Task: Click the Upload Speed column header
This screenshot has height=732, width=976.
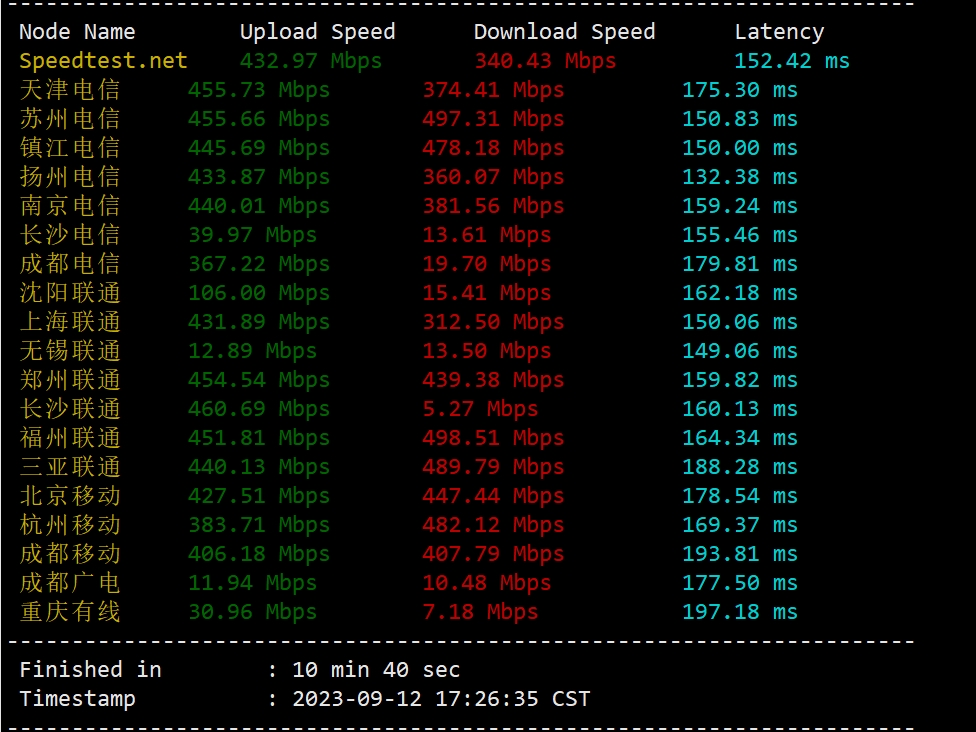Action: pos(317,32)
